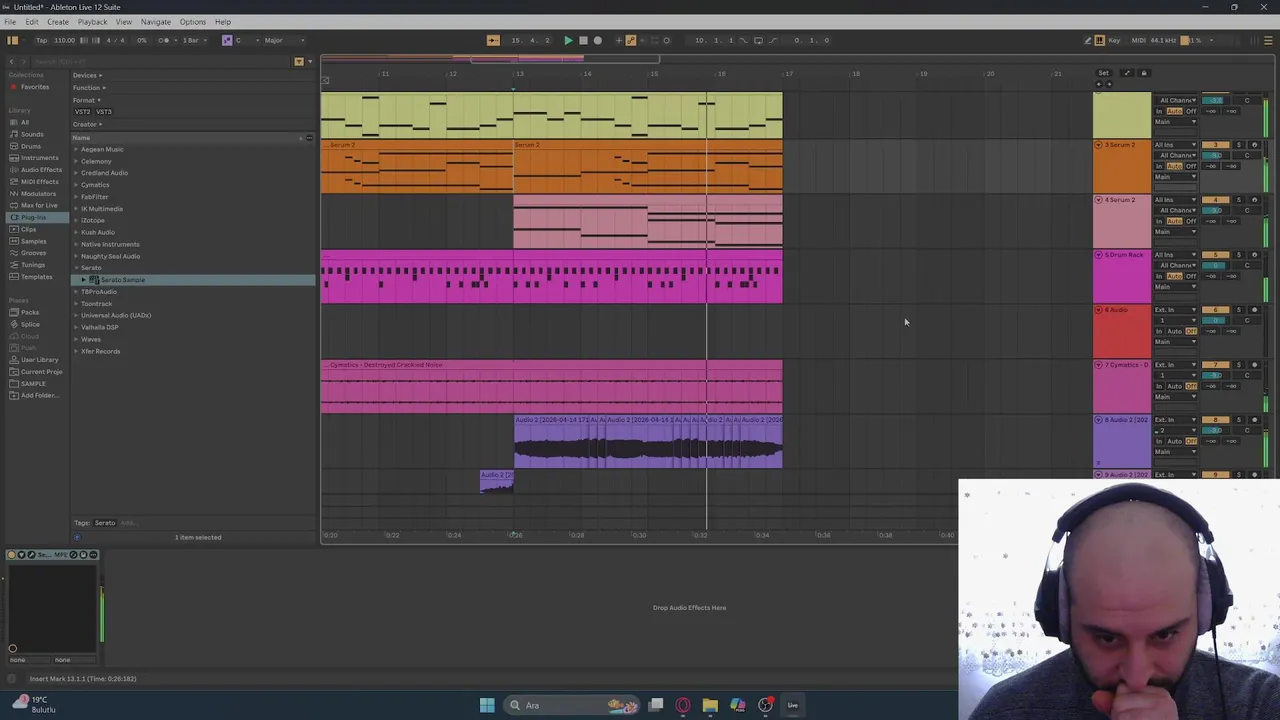The image size is (1280, 720).
Task: Toggle the Automation Arm icon
Action: click(631, 40)
